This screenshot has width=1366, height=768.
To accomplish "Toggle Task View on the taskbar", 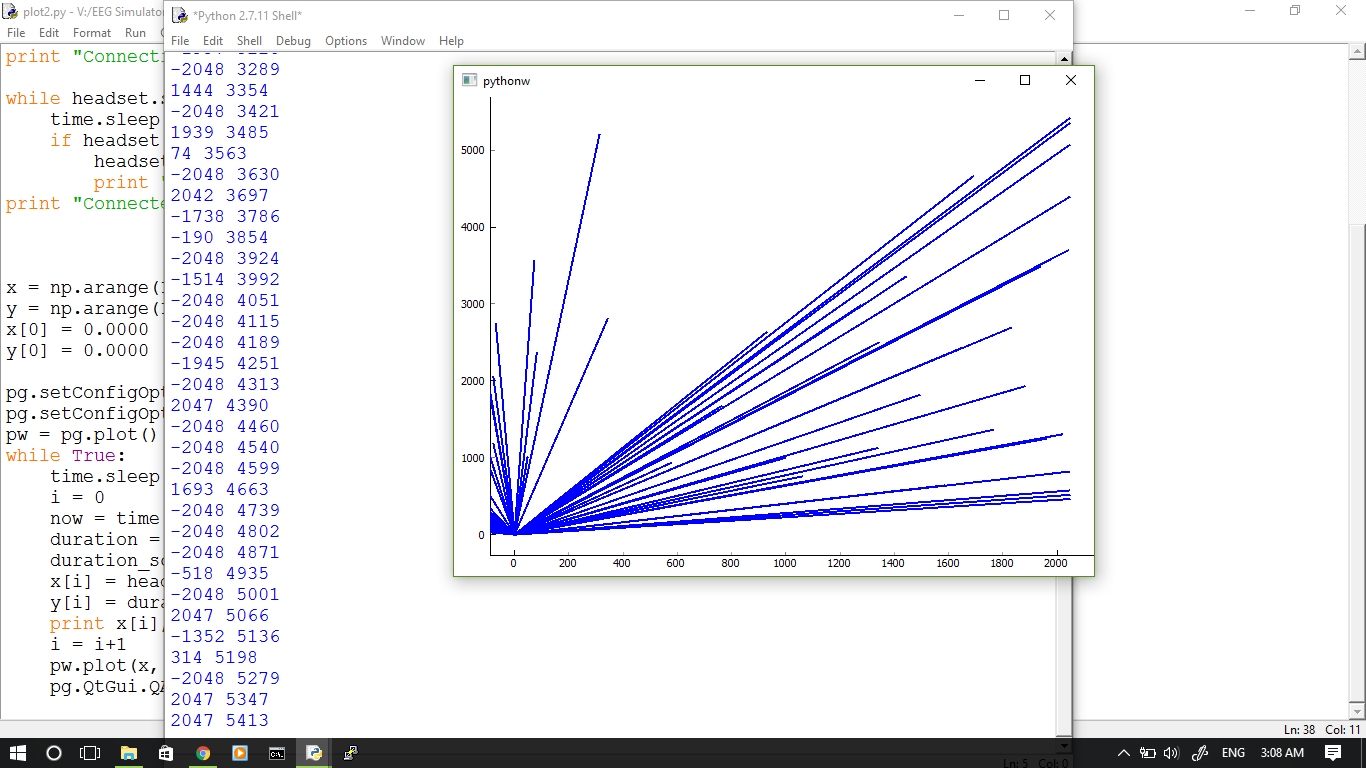I will click(89, 752).
